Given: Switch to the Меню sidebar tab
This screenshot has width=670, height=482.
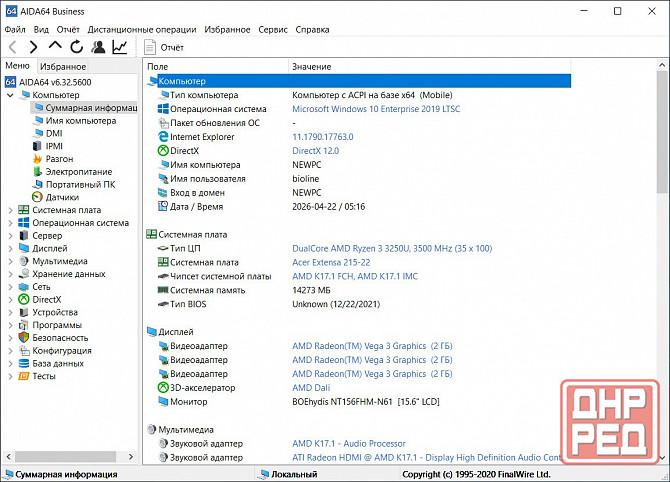Looking at the screenshot, I should click(x=18, y=66).
